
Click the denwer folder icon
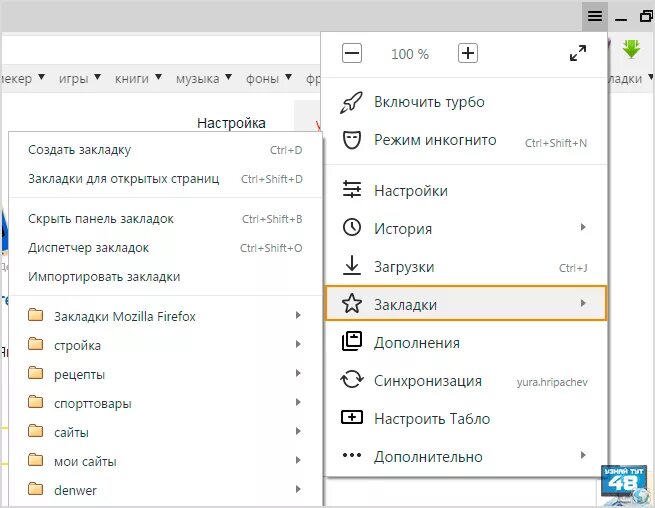(36, 489)
